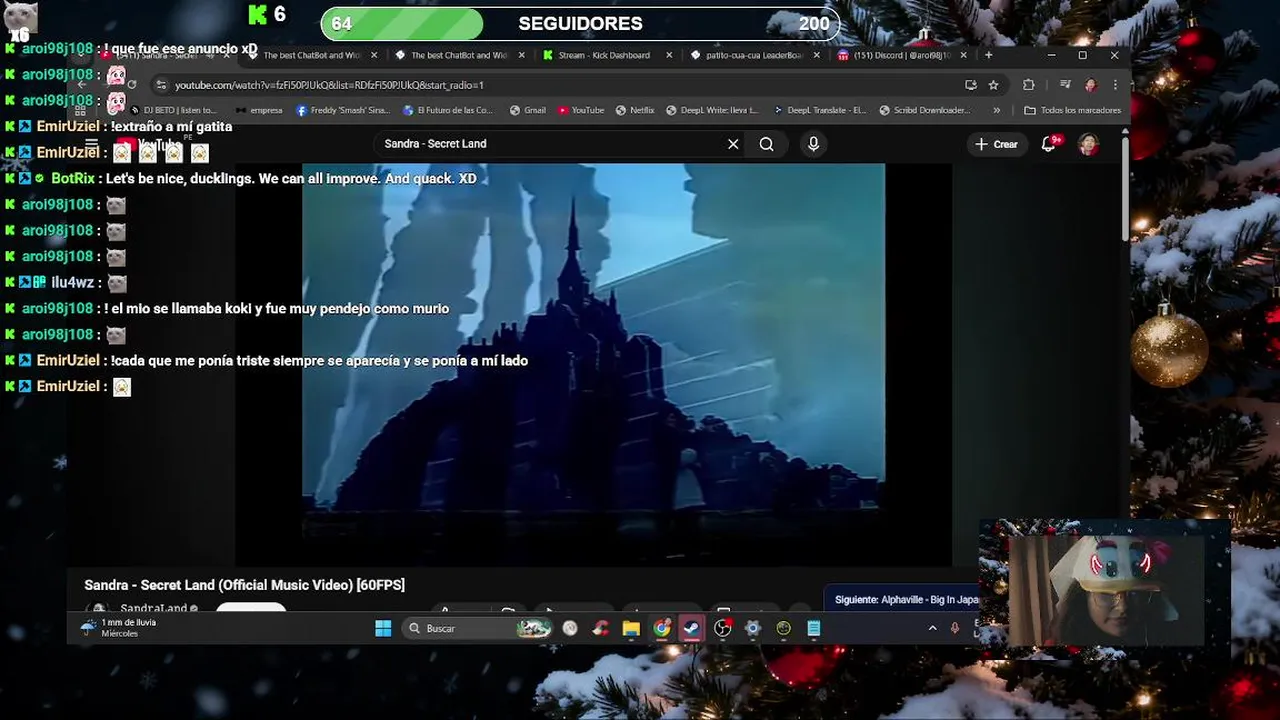Minimize the Chrome window
1280x720 pixels.
click(x=1051, y=55)
